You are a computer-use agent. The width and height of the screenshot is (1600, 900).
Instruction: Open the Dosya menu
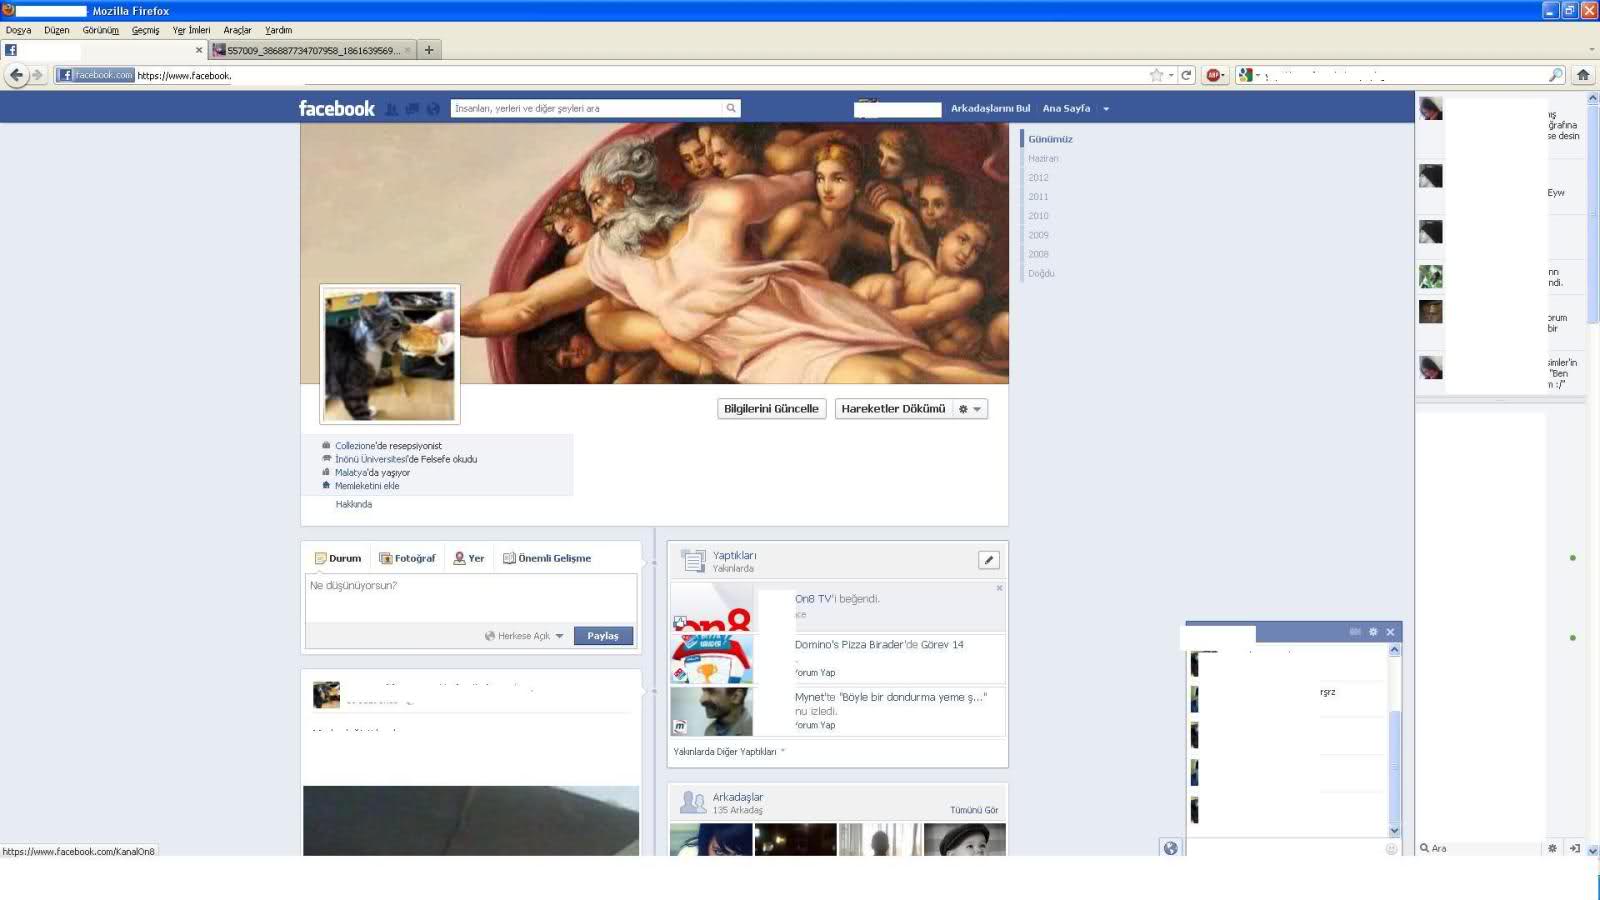point(18,30)
